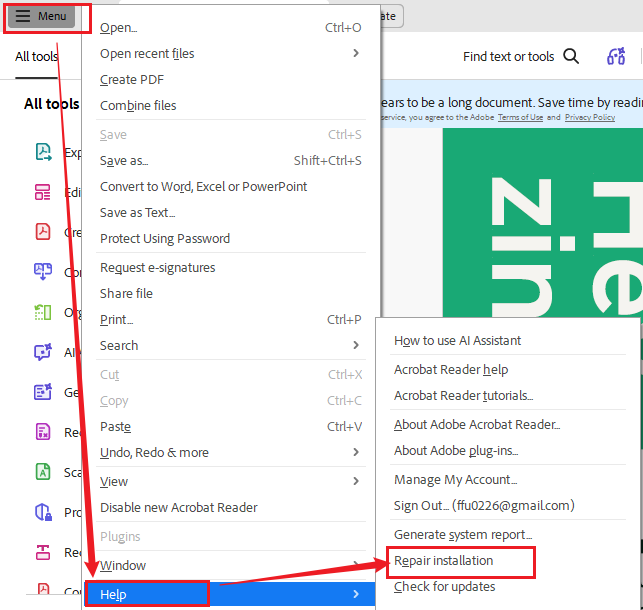Screen dimensions: 643x610
Task: Open the Privacy Policy link
Action: click(x=590, y=117)
